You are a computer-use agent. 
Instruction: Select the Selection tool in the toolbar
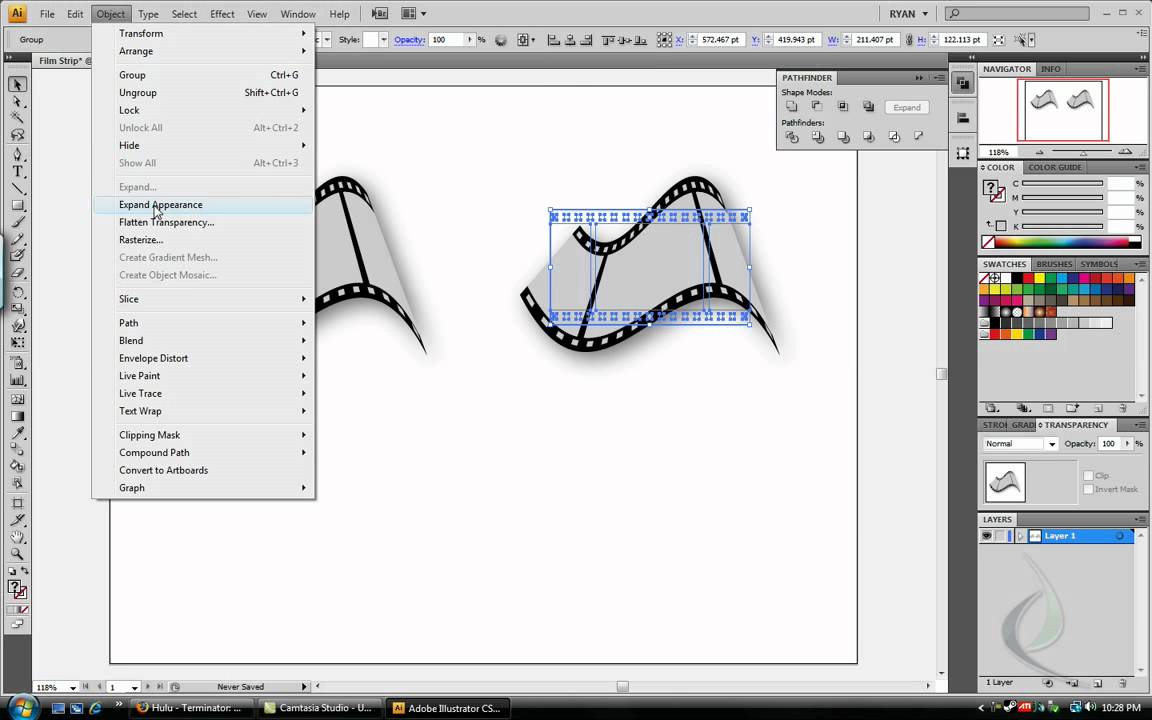[x=17, y=85]
